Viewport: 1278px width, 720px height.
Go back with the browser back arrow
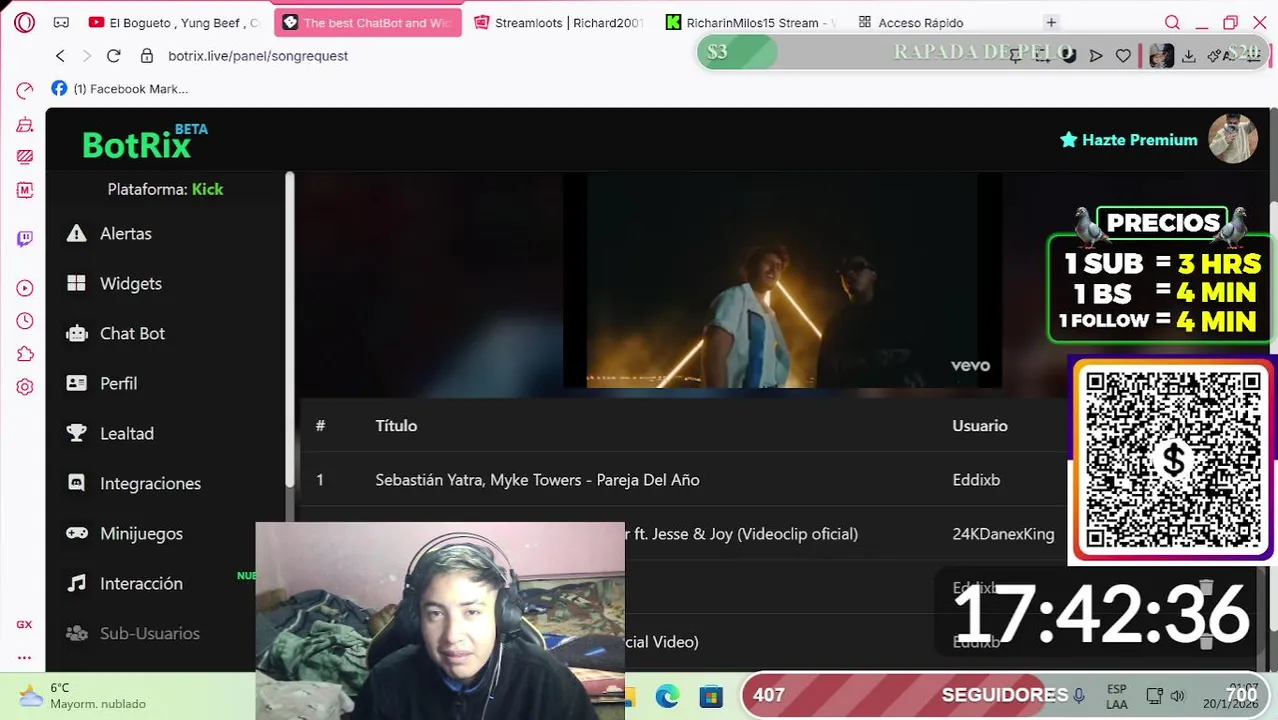click(60, 56)
